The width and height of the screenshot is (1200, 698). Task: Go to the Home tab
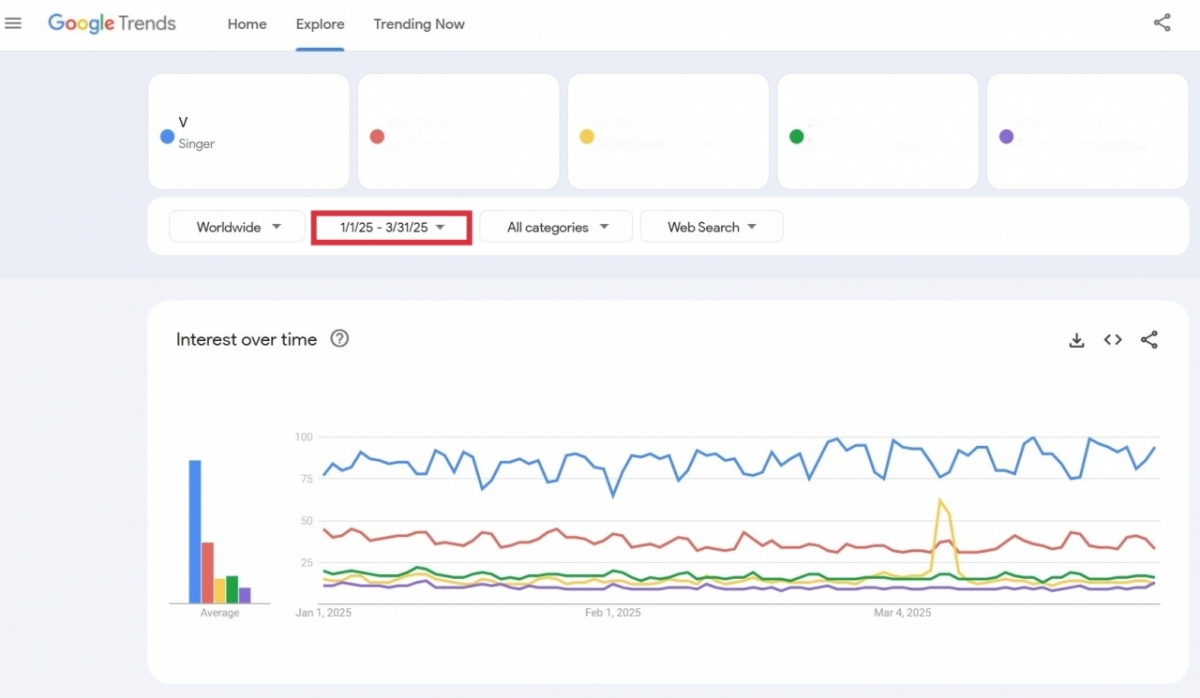[247, 24]
